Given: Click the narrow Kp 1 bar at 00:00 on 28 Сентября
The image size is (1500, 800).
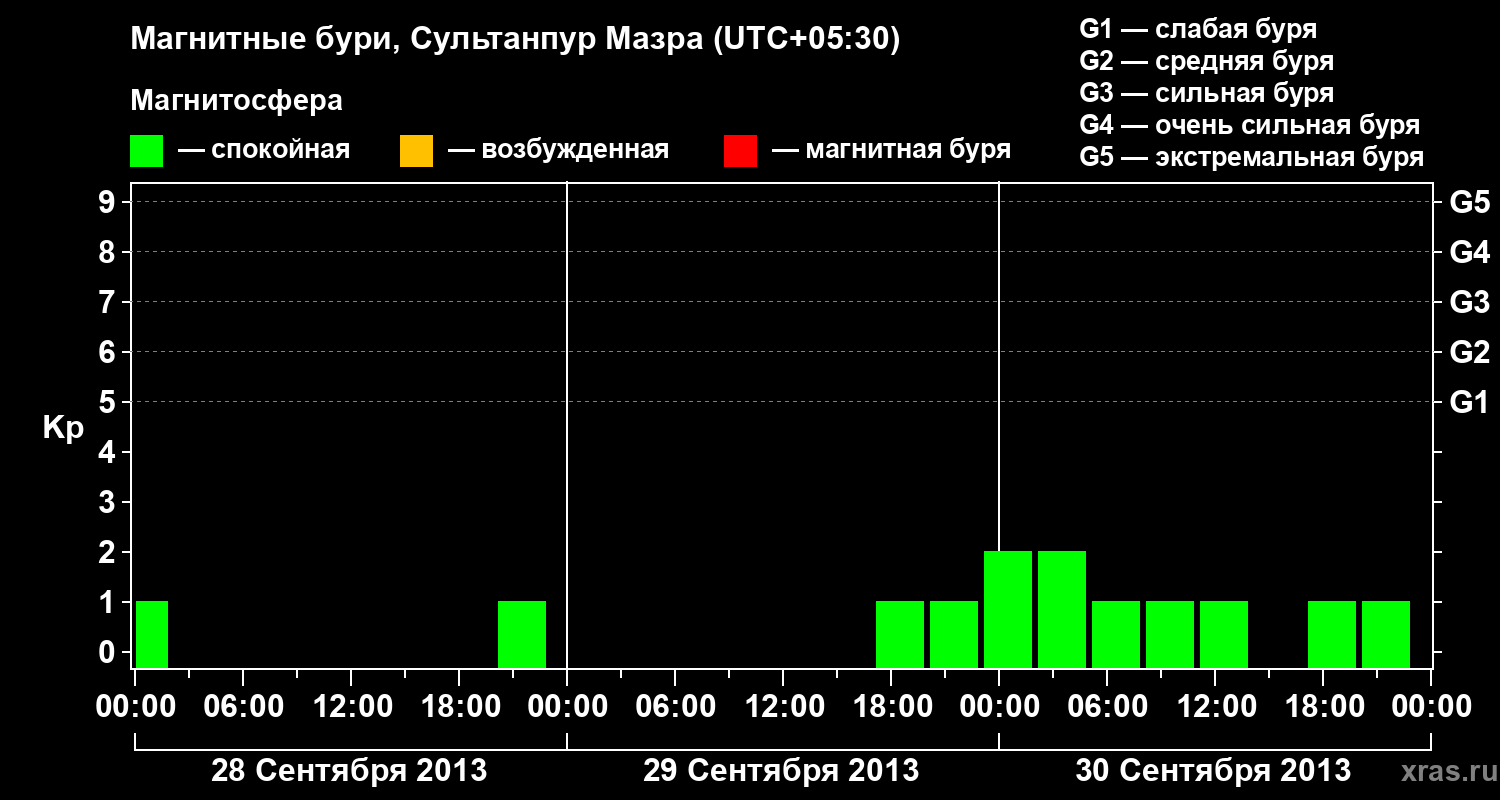Looking at the screenshot, I should pos(152,634).
